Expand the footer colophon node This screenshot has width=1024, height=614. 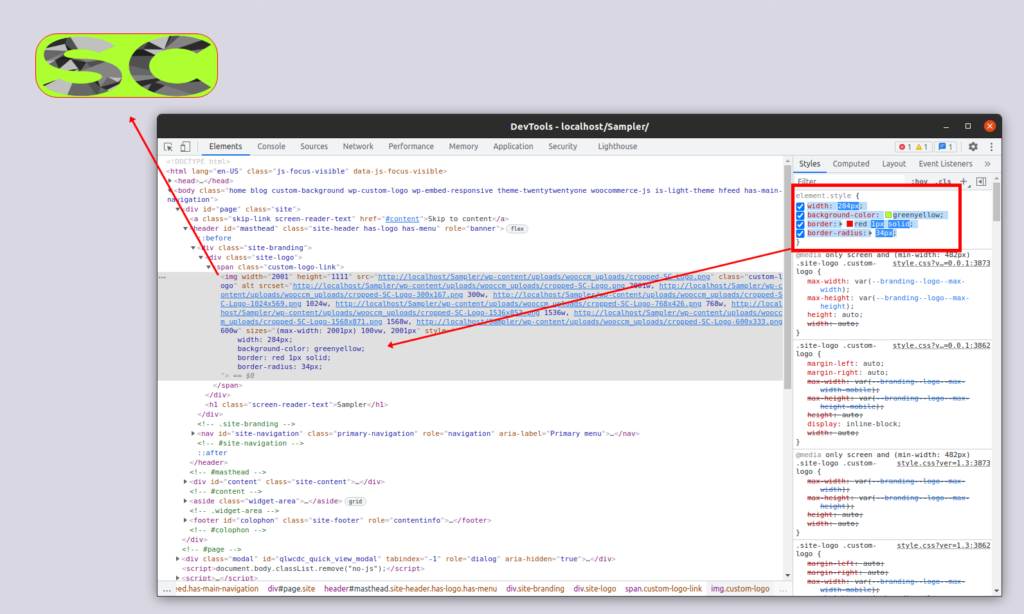point(185,521)
